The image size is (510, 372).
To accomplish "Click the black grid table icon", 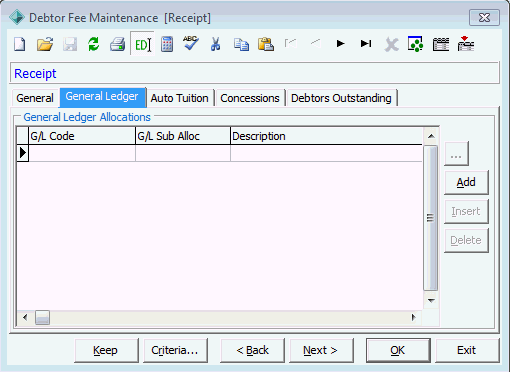I will tap(441, 44).
